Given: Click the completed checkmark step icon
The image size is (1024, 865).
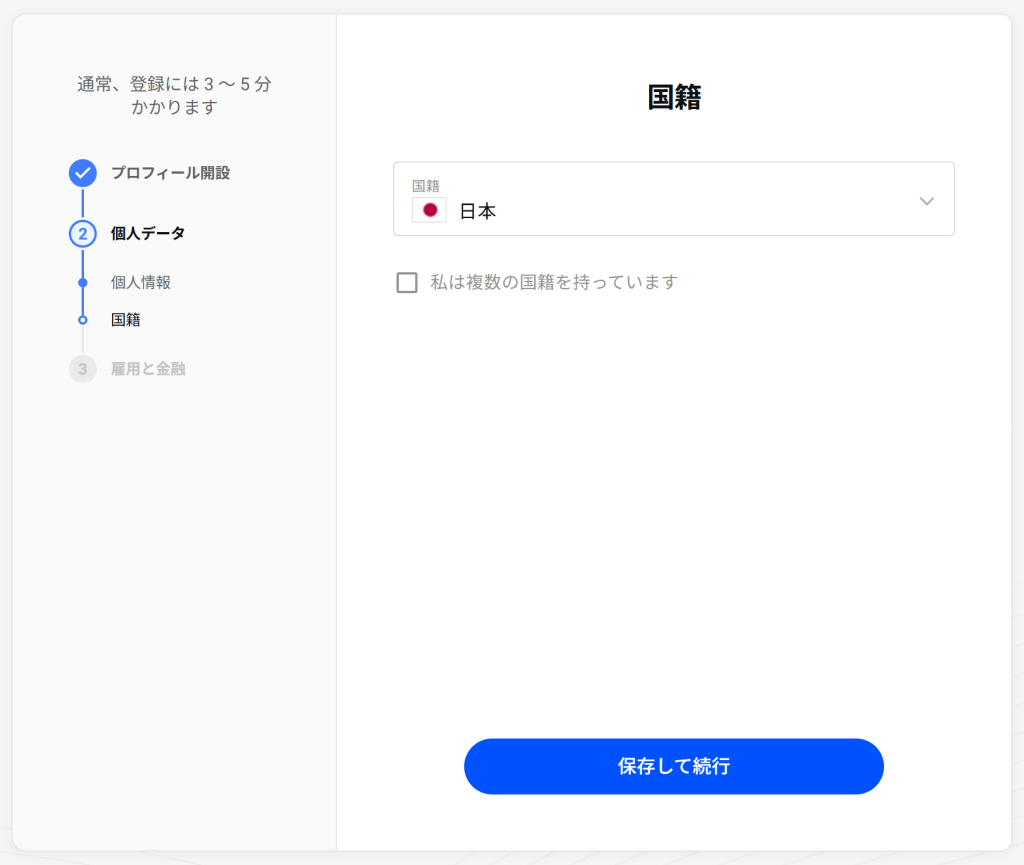Looking at the screenshot, I should pos(83,173).
